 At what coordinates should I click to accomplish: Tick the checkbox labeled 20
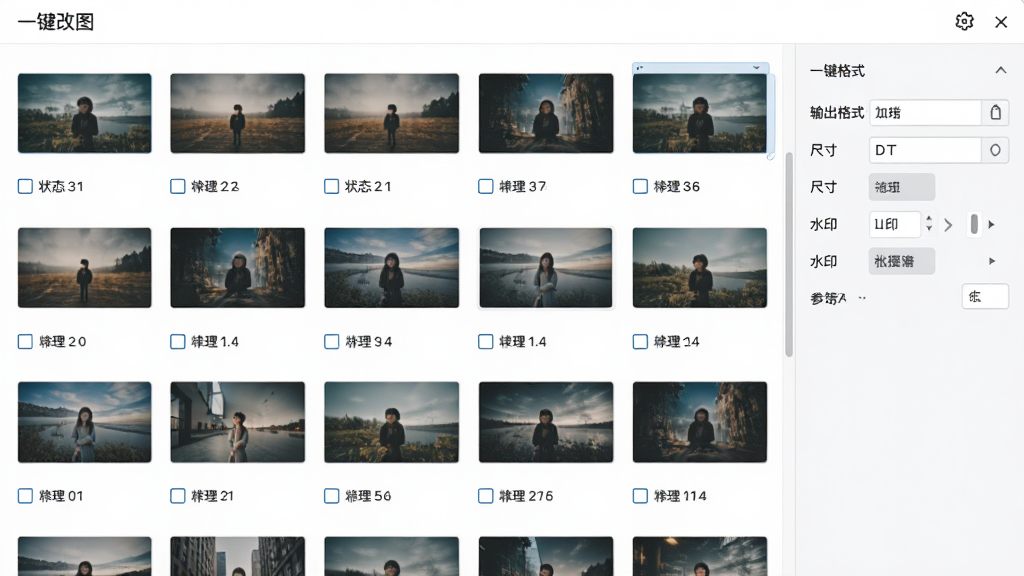(25, 342)
